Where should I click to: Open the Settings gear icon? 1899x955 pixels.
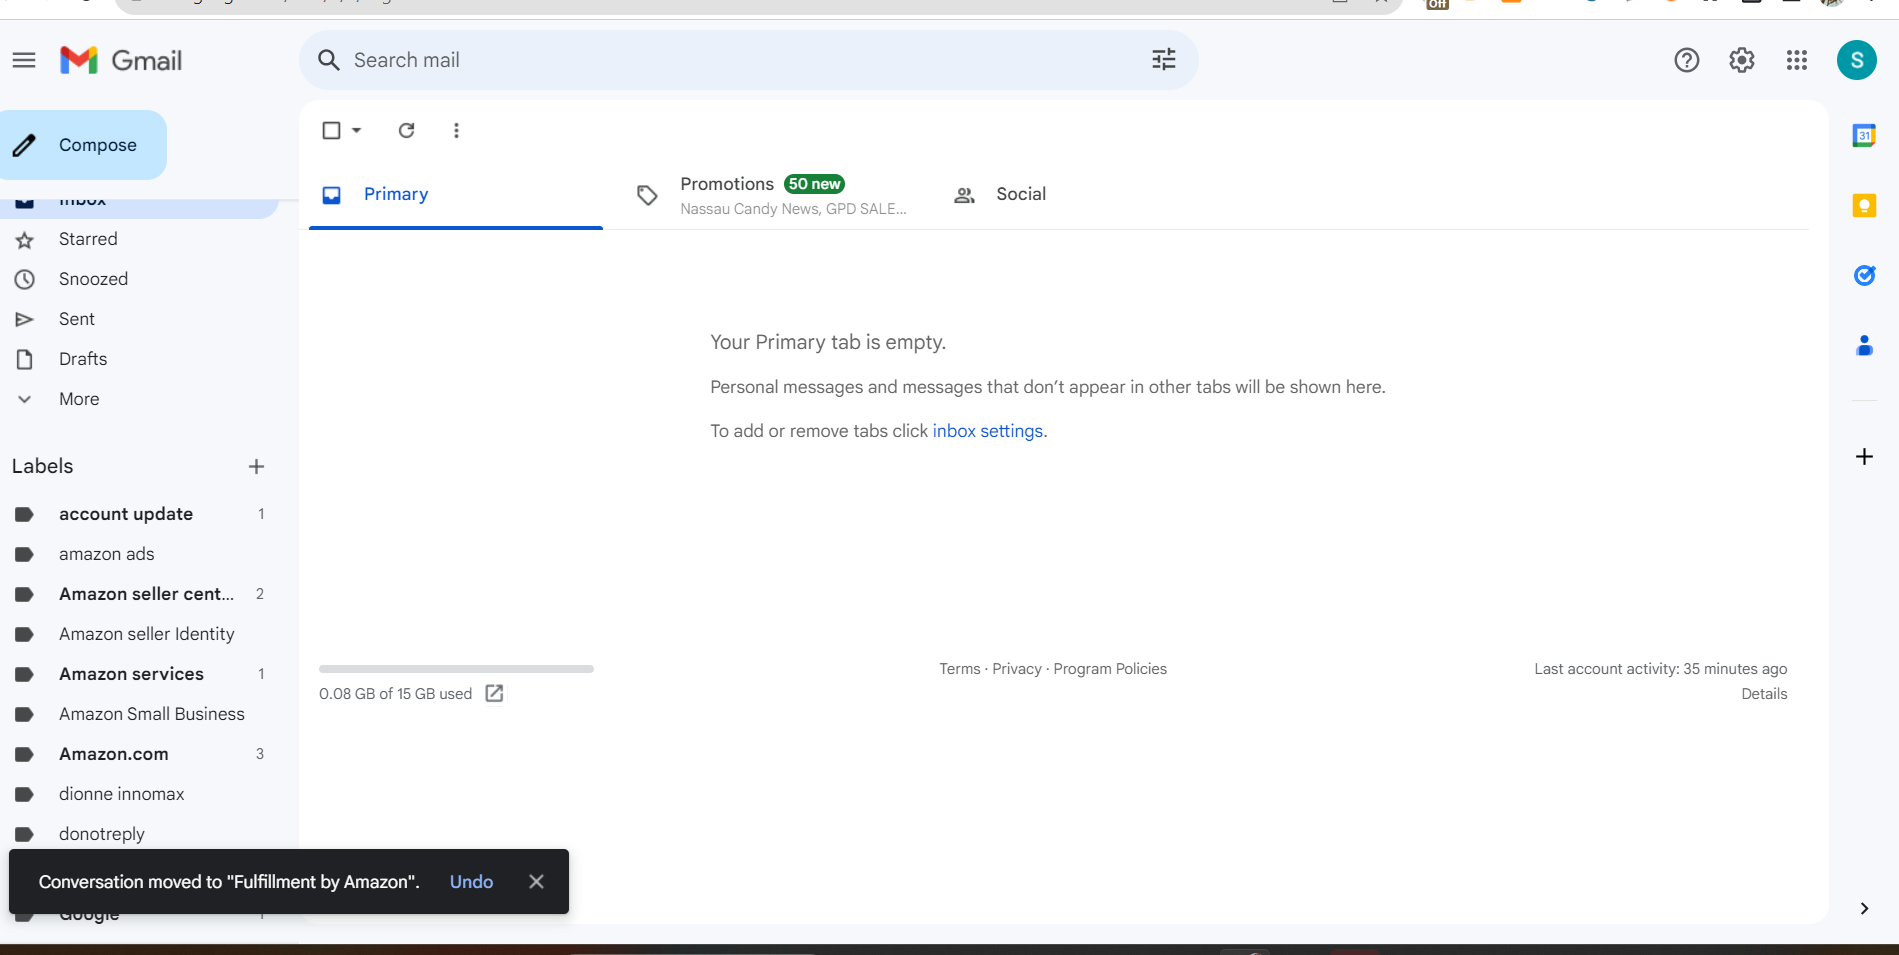[x=1742, y=60]
